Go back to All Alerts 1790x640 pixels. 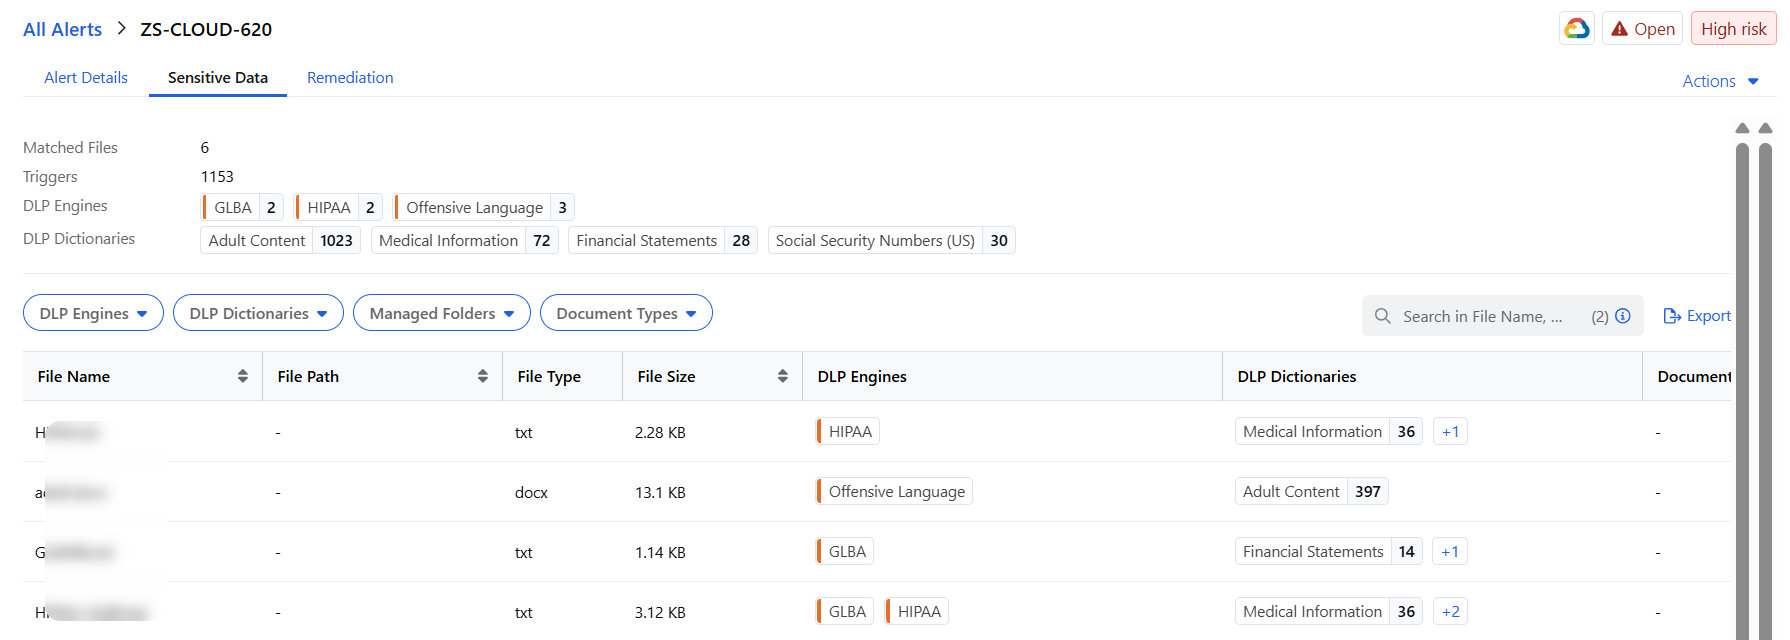62,29
